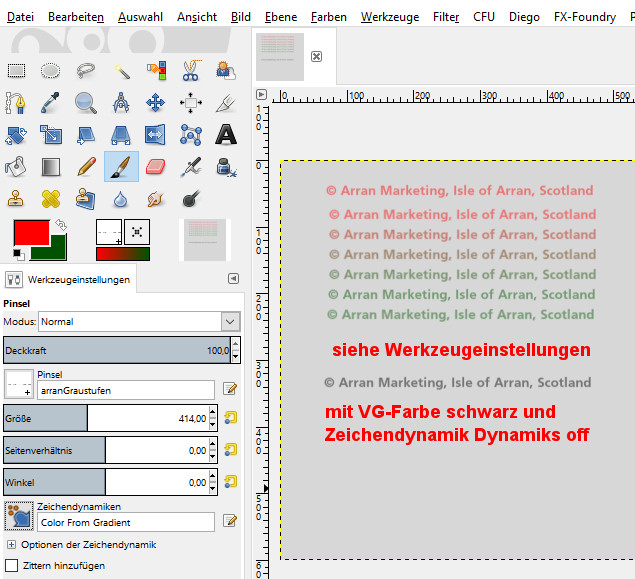The height and width of the screenshot is (579, 635).
Task: Select the Flip tool
Action: [x=156, y=135]
